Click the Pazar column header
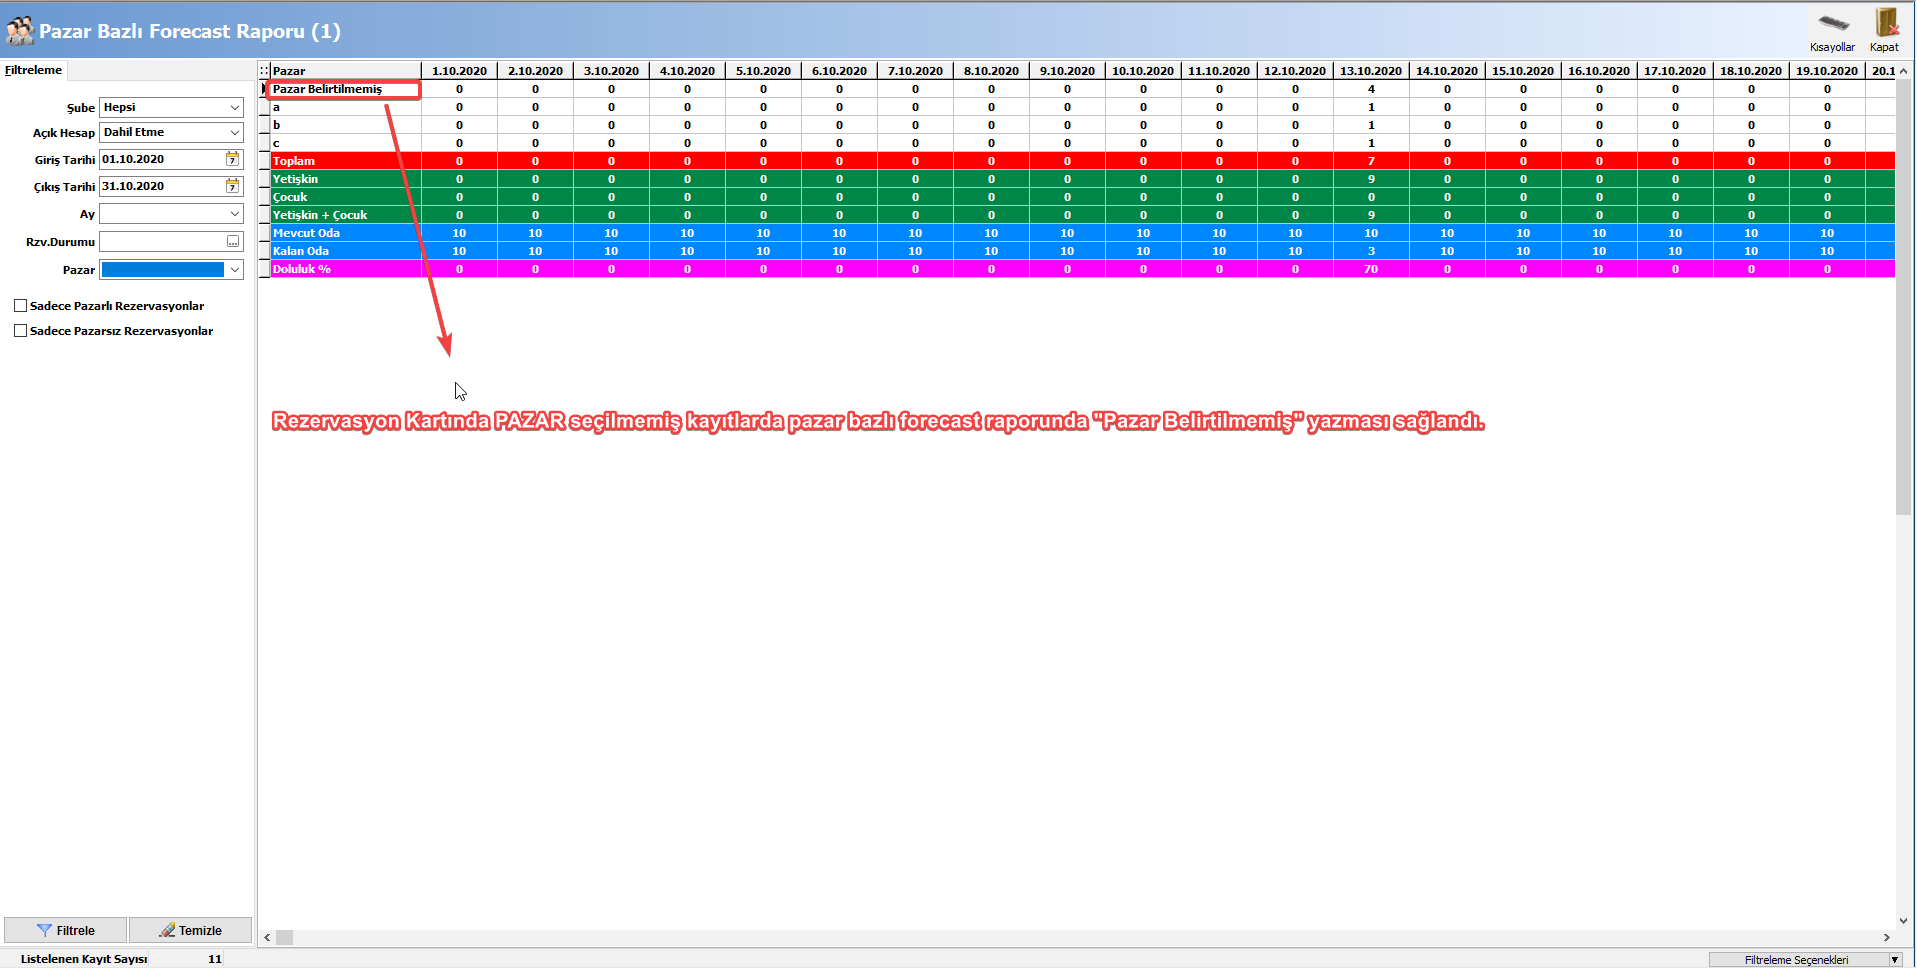 tap(345, 71)
